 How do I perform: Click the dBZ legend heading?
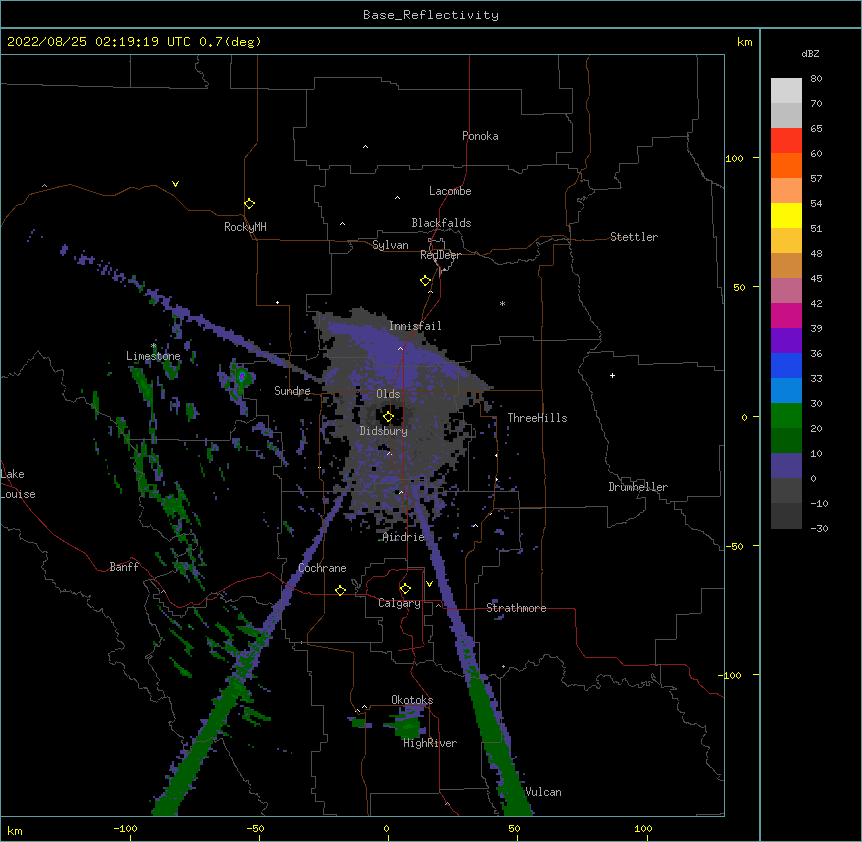[810, 53]
